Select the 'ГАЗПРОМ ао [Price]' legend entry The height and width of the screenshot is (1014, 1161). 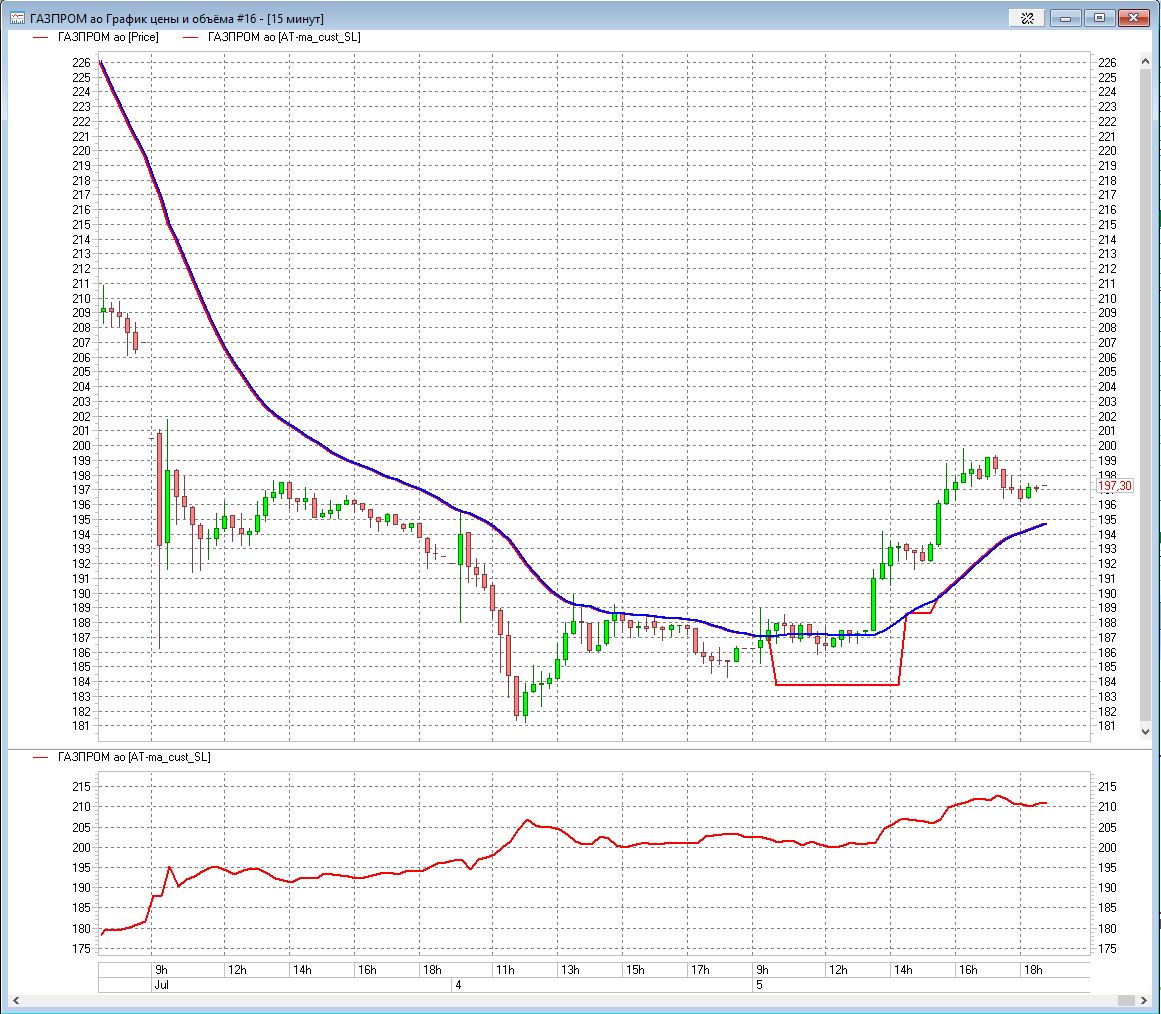pyautogui.click(x=97, y=37)
